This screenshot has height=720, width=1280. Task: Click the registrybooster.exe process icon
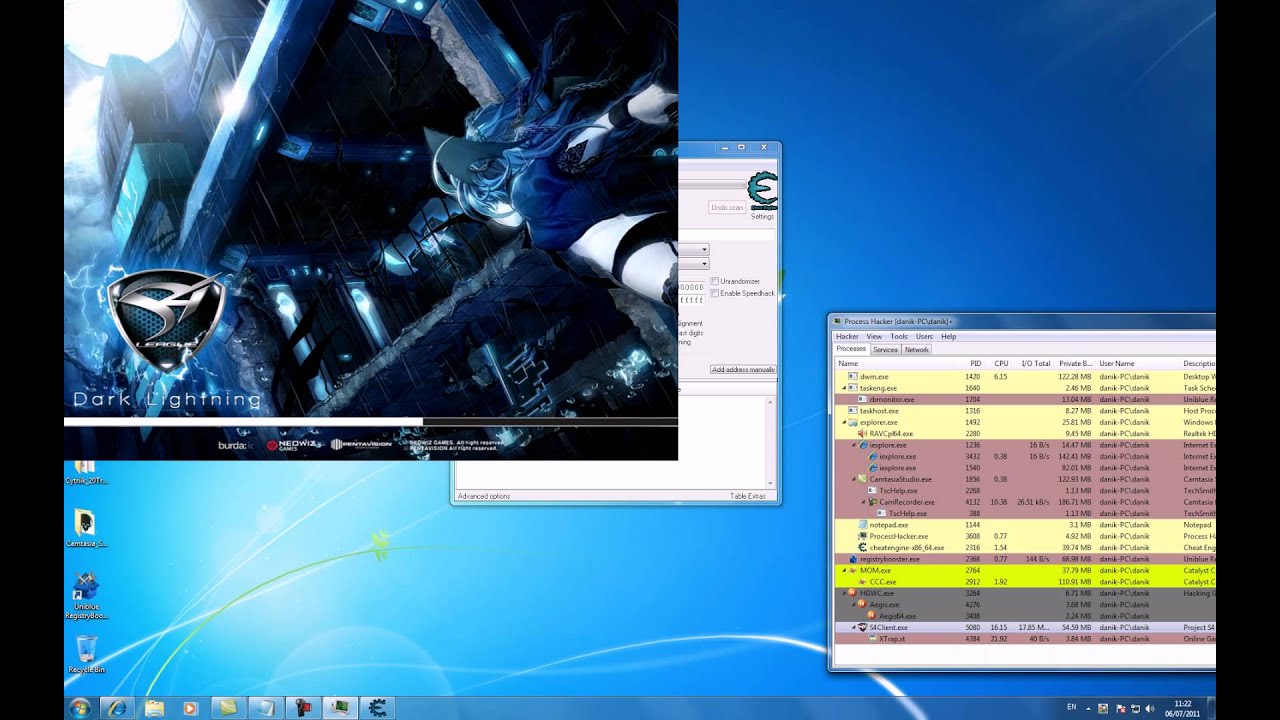point(853,559)
